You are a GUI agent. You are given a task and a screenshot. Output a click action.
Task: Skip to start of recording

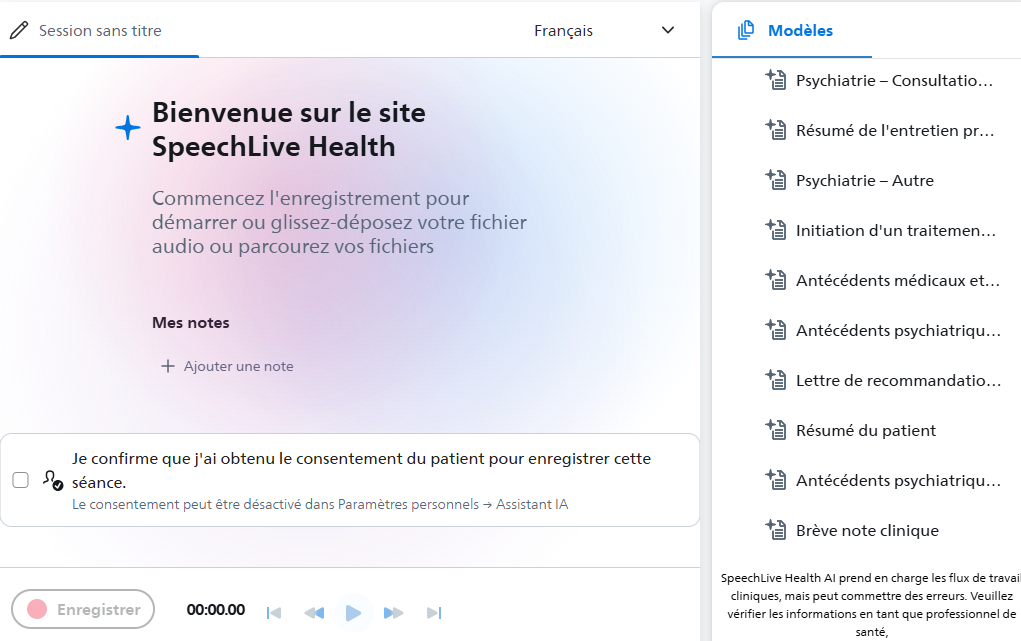coord(274,612)
